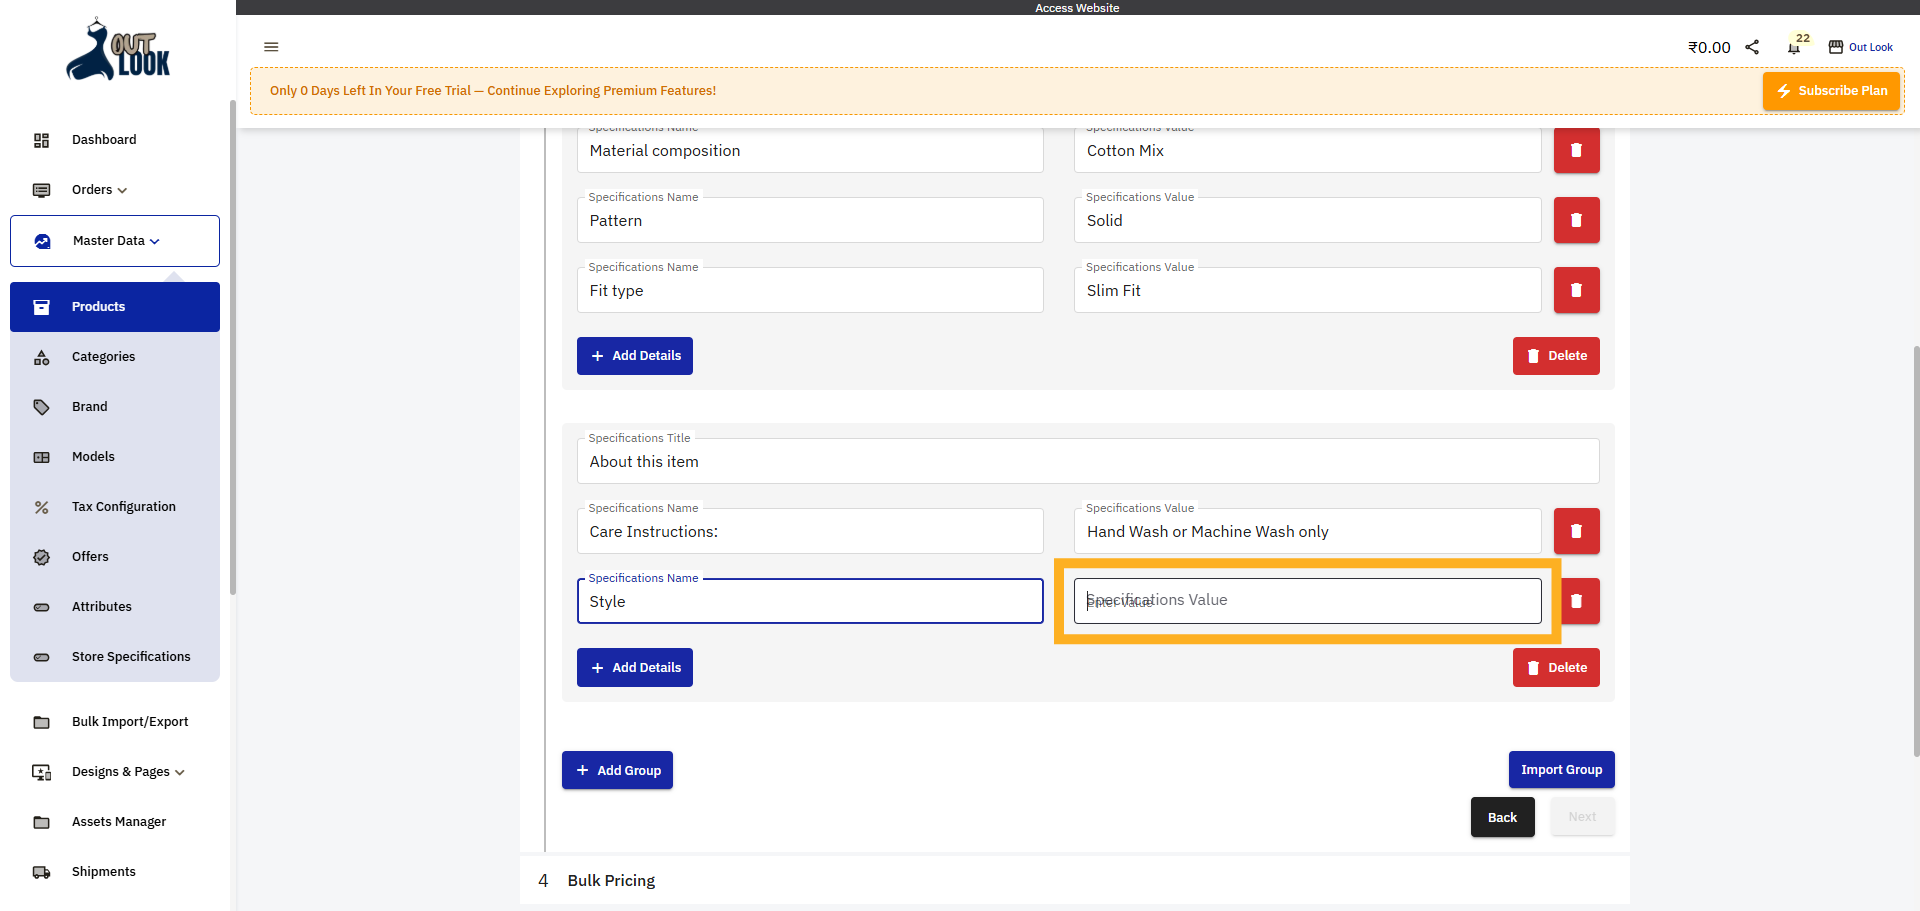Open the notifications bell icon
This screenshot has width=1920, height=911.
tap(1794, 47)
